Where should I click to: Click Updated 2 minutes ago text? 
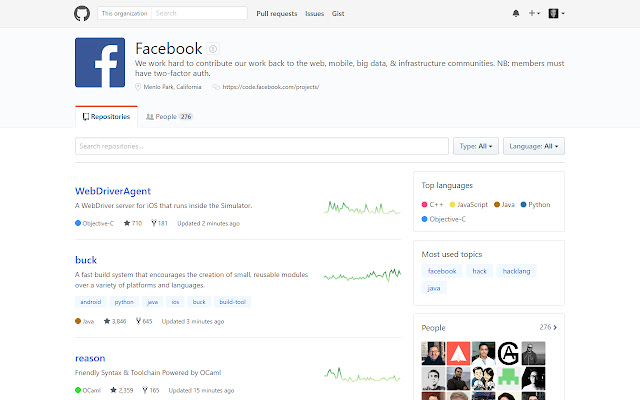point(209,223)
